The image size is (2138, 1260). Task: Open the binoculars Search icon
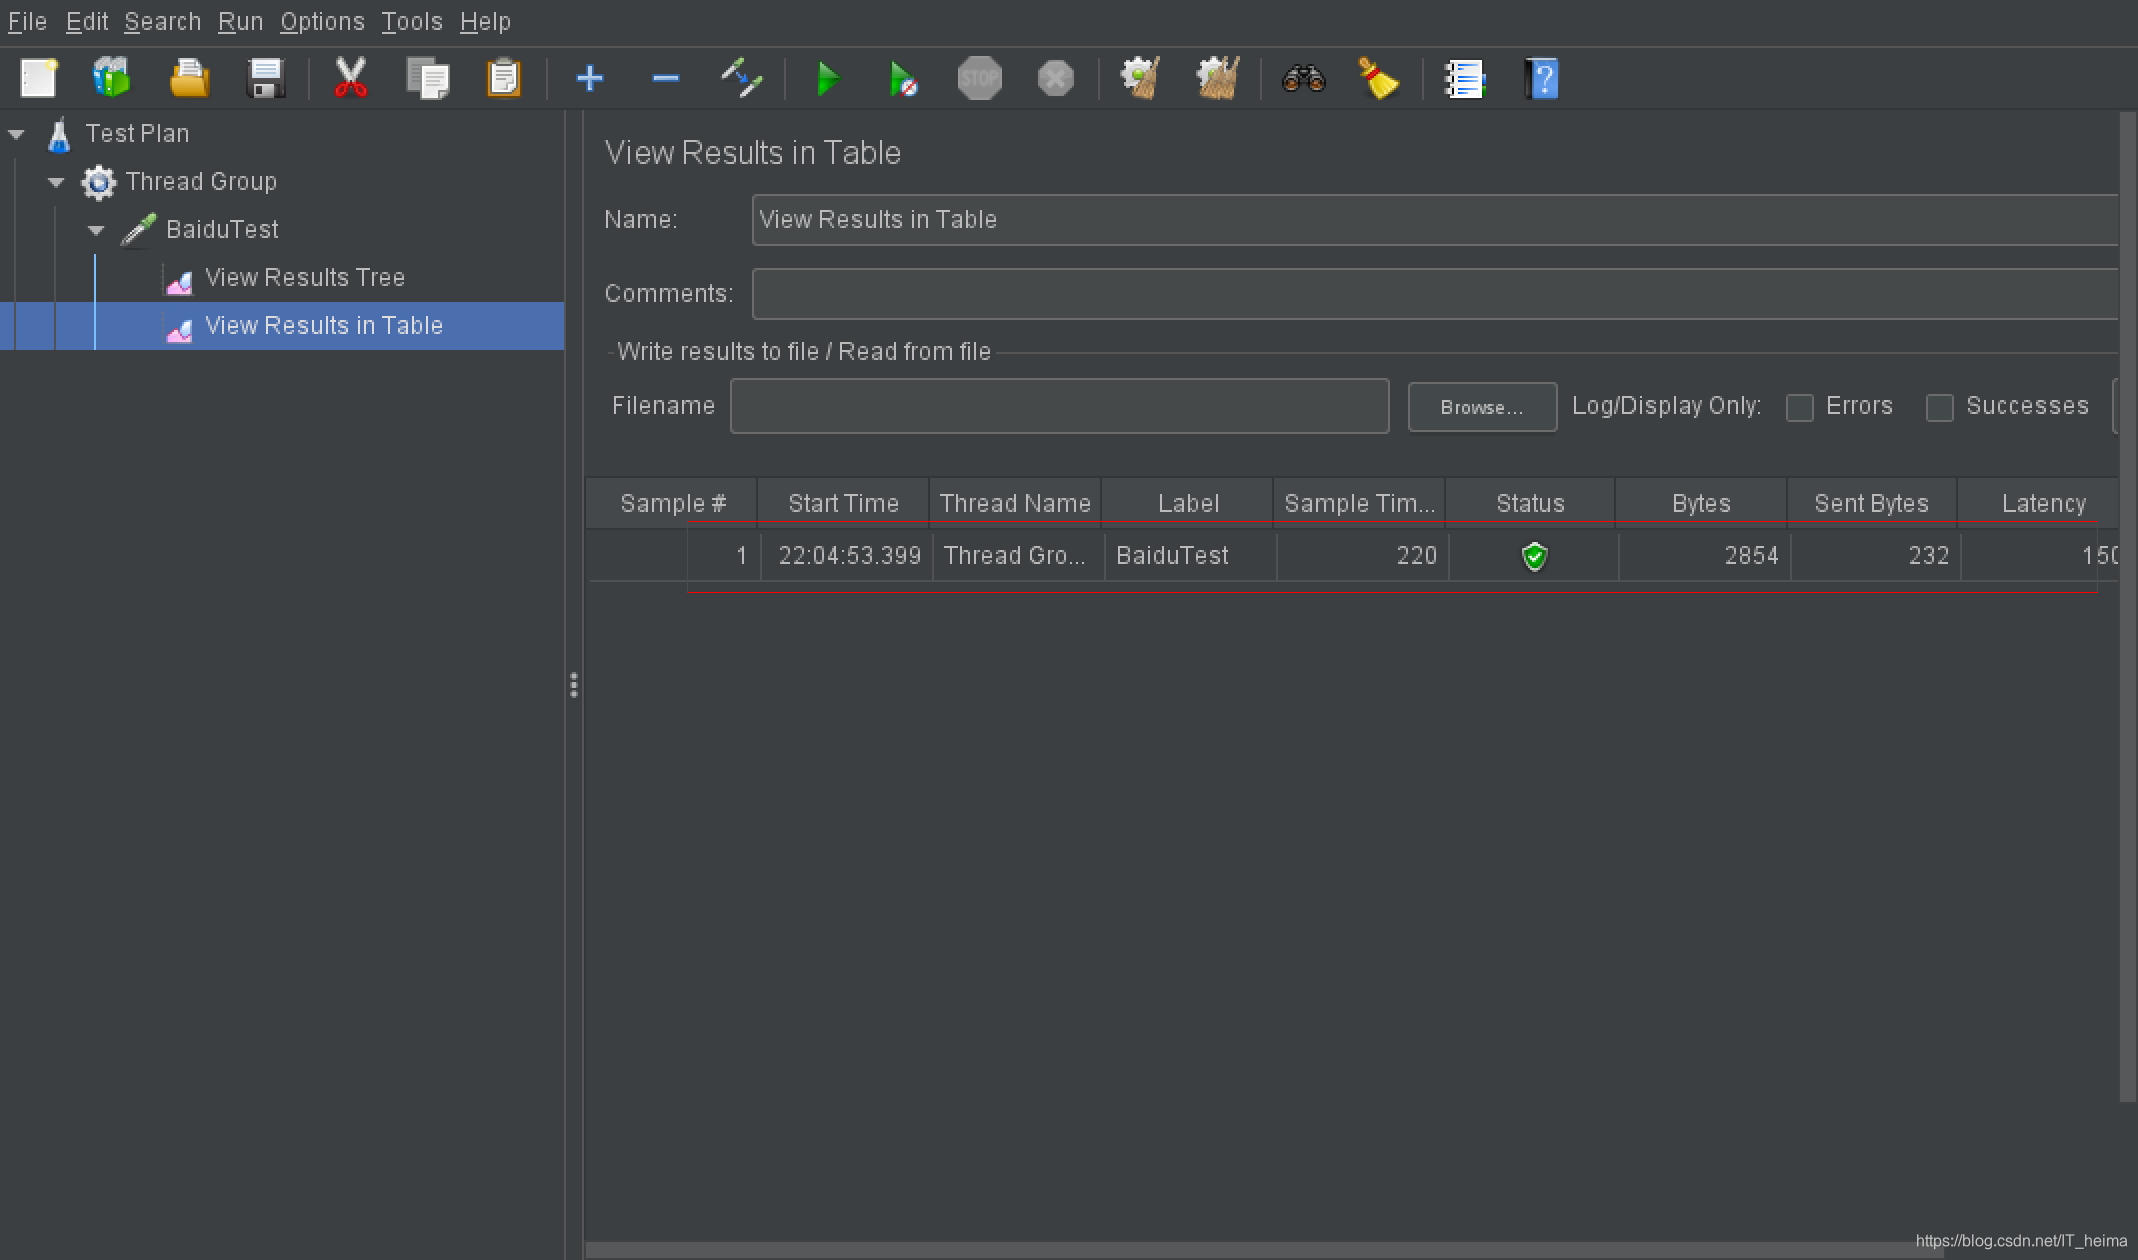coord(1303,79)
